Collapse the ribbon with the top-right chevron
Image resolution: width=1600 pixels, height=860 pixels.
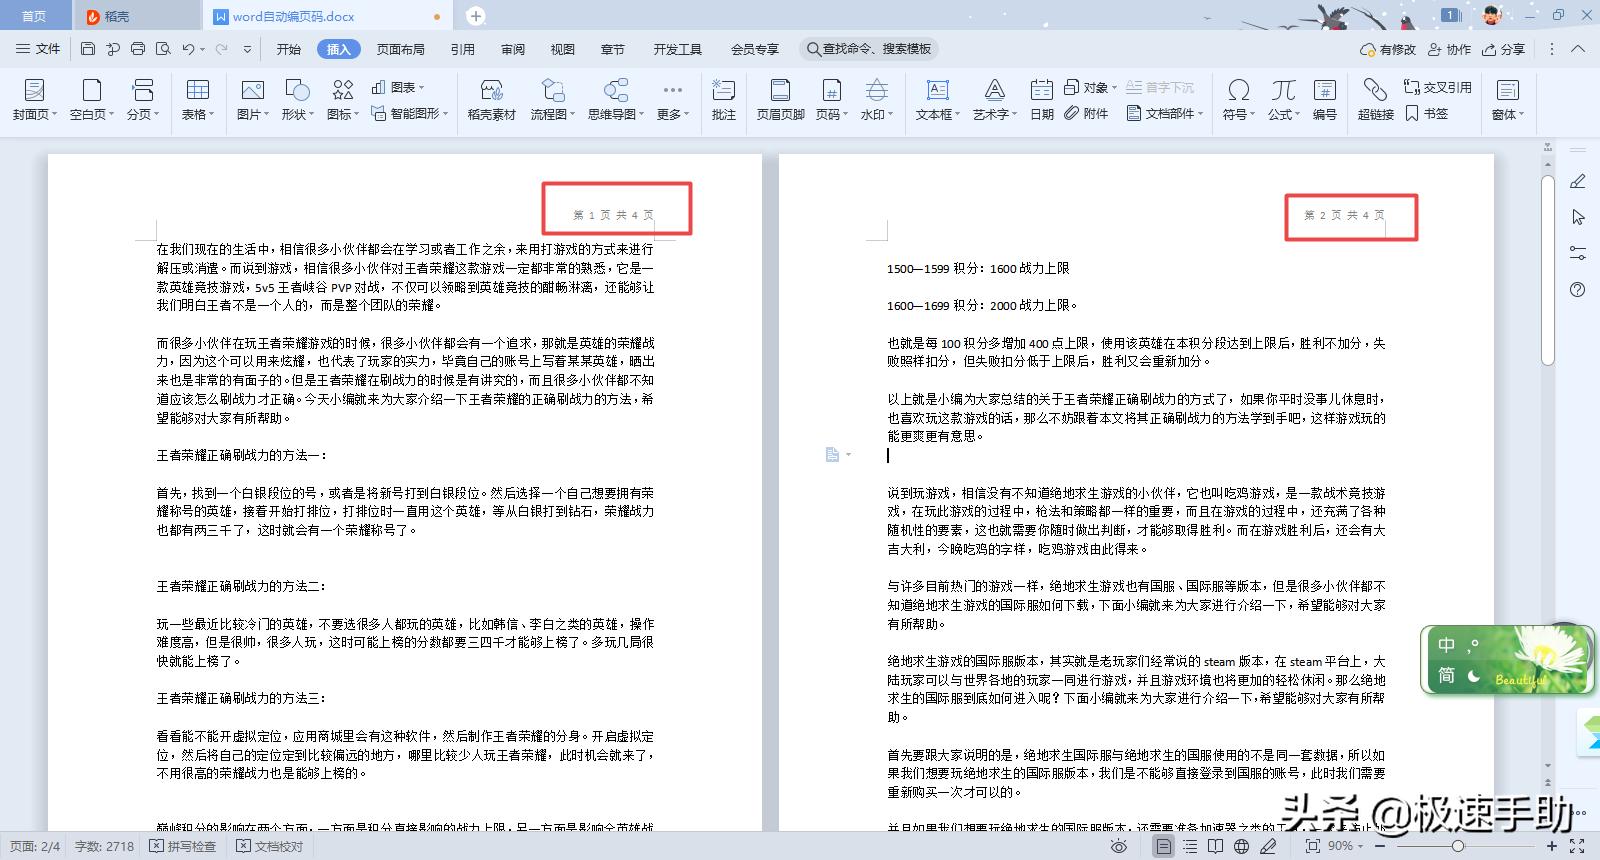pyautogui.click(x=1579, y=49)
